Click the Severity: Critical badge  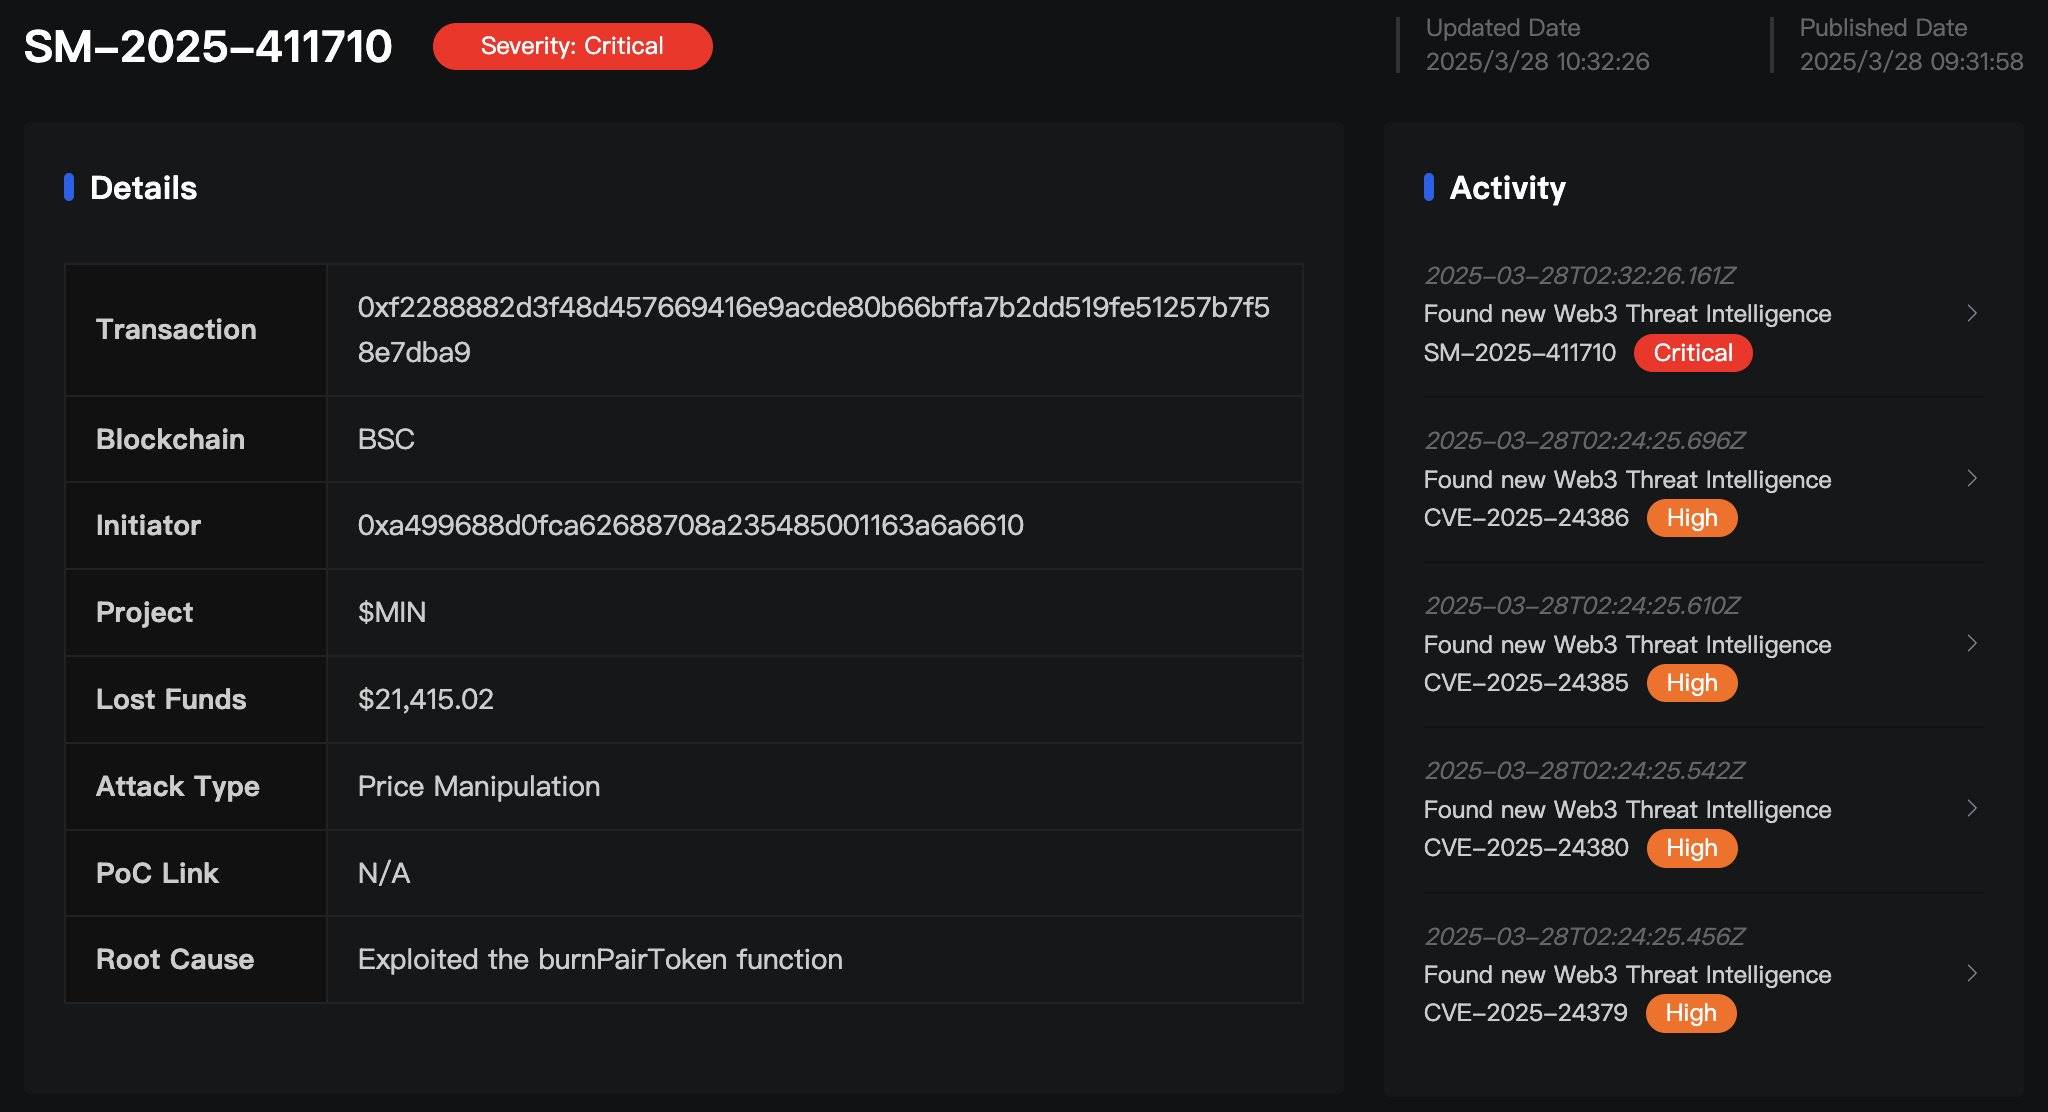[x=572, y=46]
